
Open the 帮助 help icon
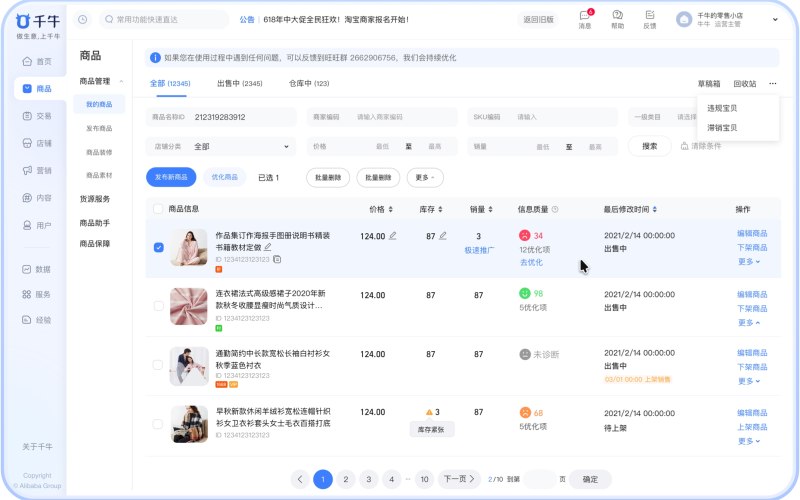[x=617, y=19]
